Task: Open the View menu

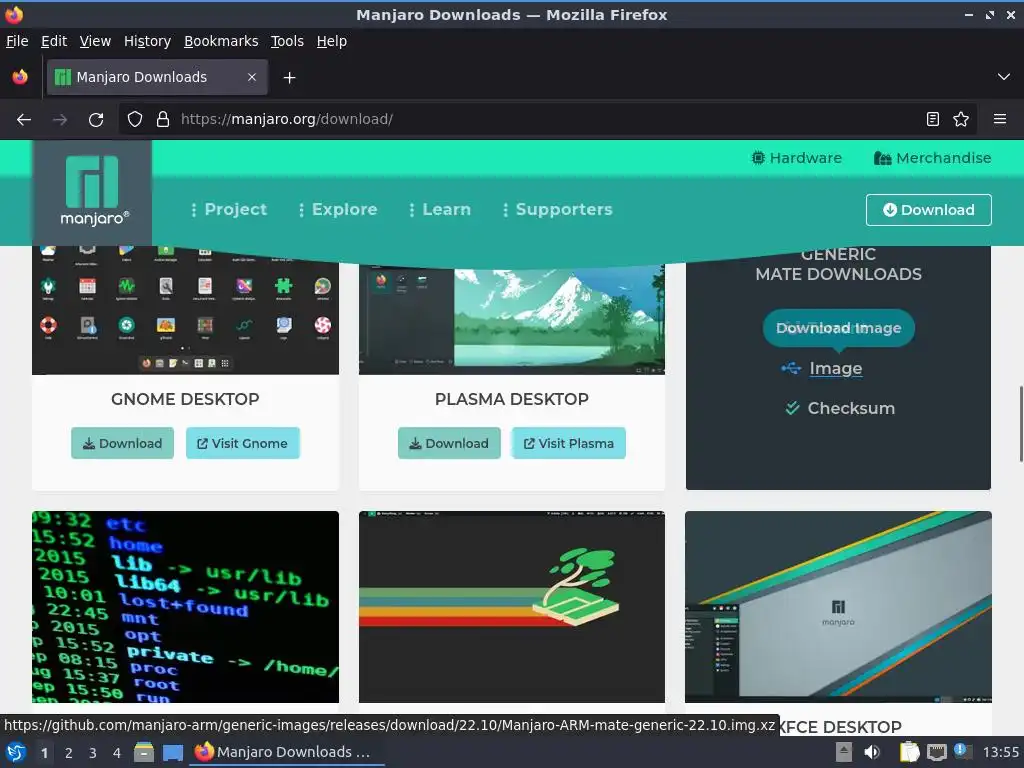Action: coord(95,41)
